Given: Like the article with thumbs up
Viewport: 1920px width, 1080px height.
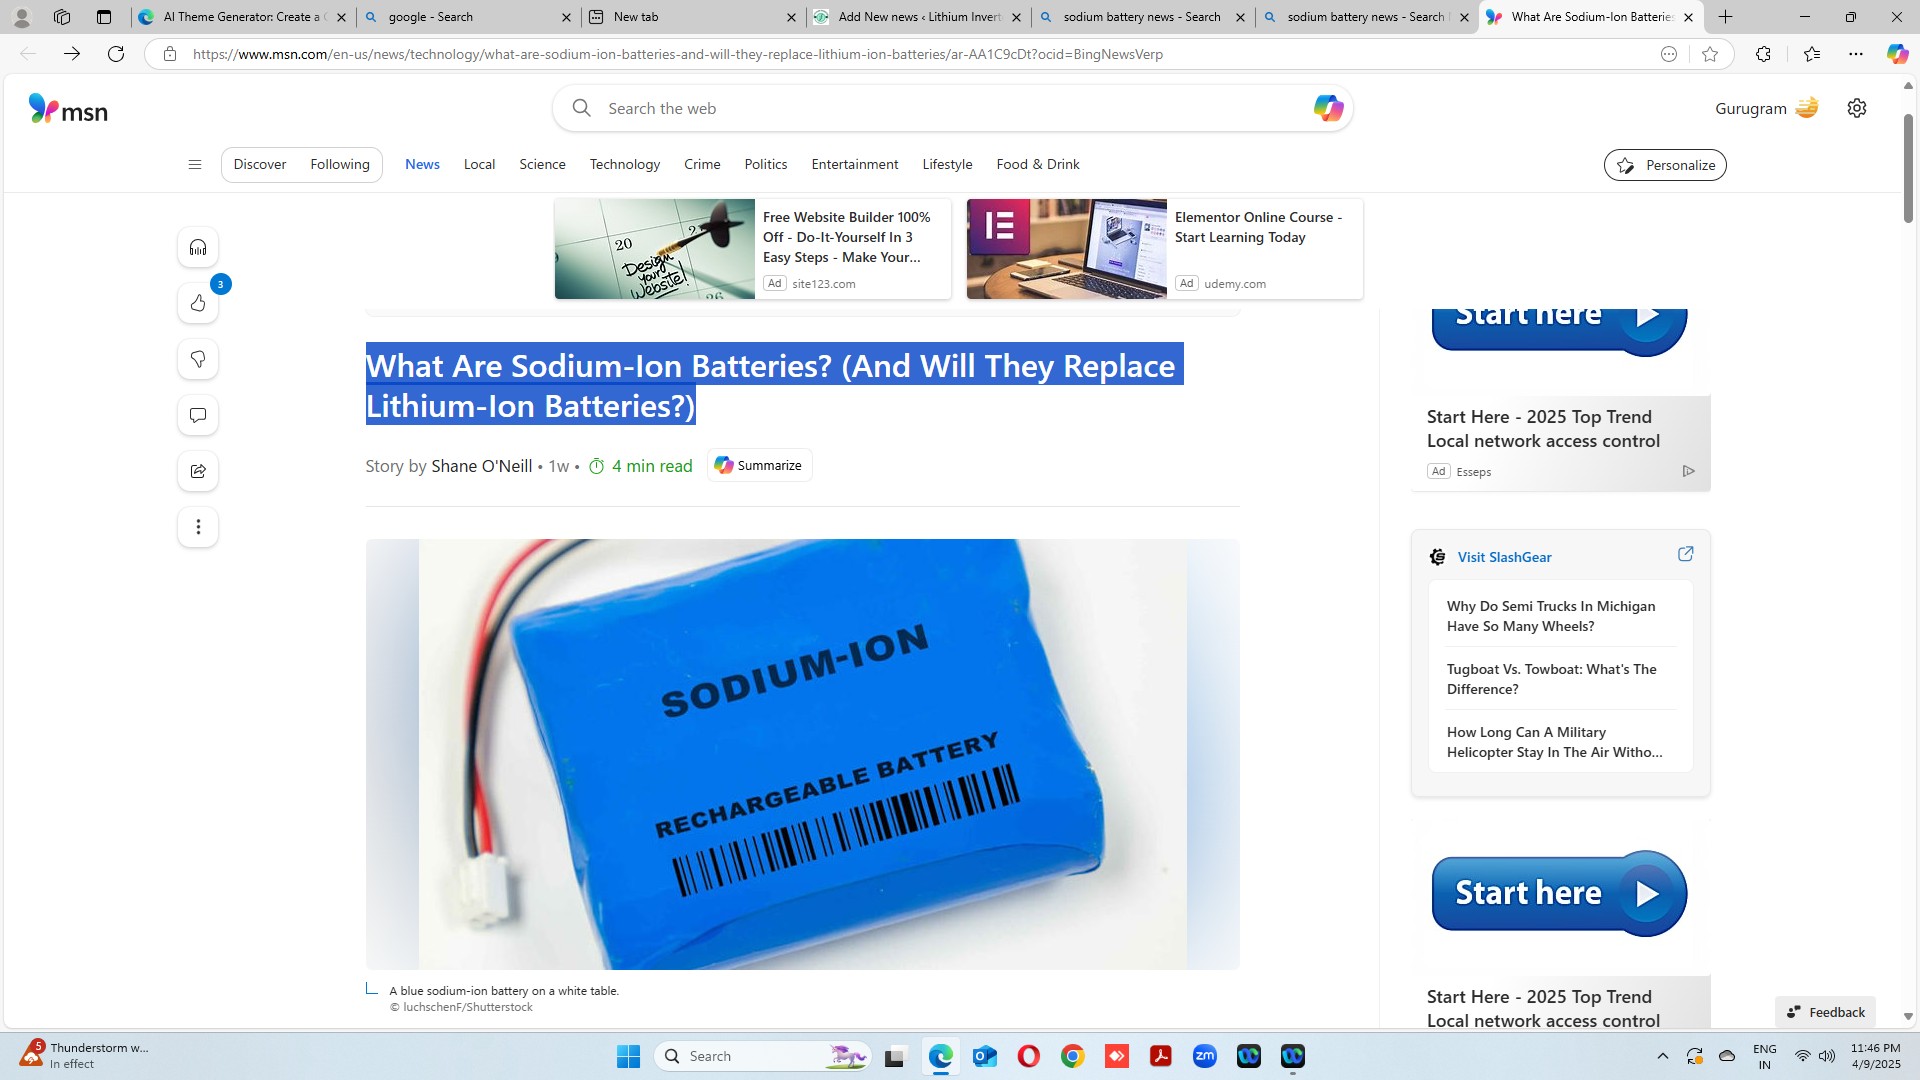Looking at the screenshot, I should 198,303.
